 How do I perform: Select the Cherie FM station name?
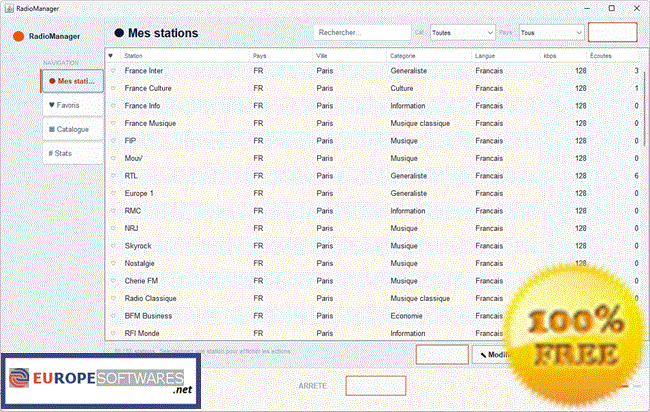[x=141, y=281]
